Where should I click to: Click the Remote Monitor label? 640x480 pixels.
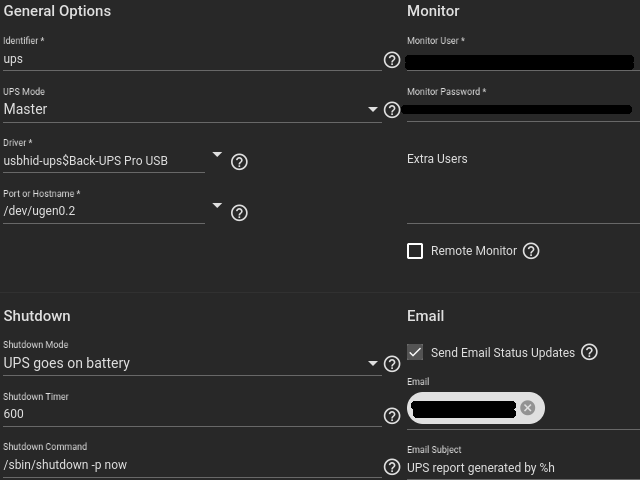tap(474, 251)
